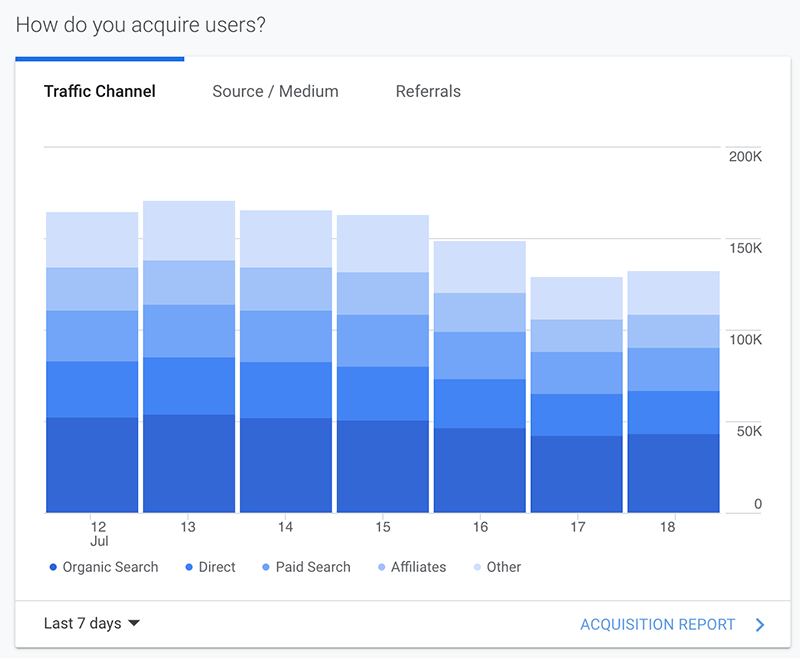Select the Referrals tab
This screenshot has width=800, height=658.
[x=428, y=91]
